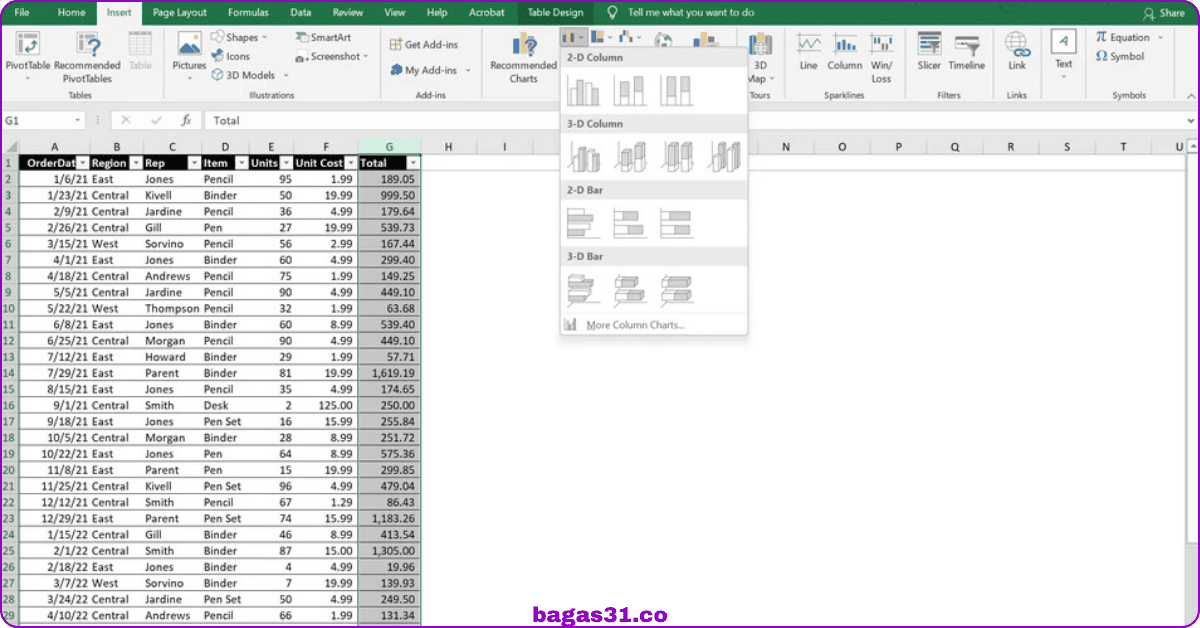Expand the Shapes dropdown
1200x628 pixels.
264,37
